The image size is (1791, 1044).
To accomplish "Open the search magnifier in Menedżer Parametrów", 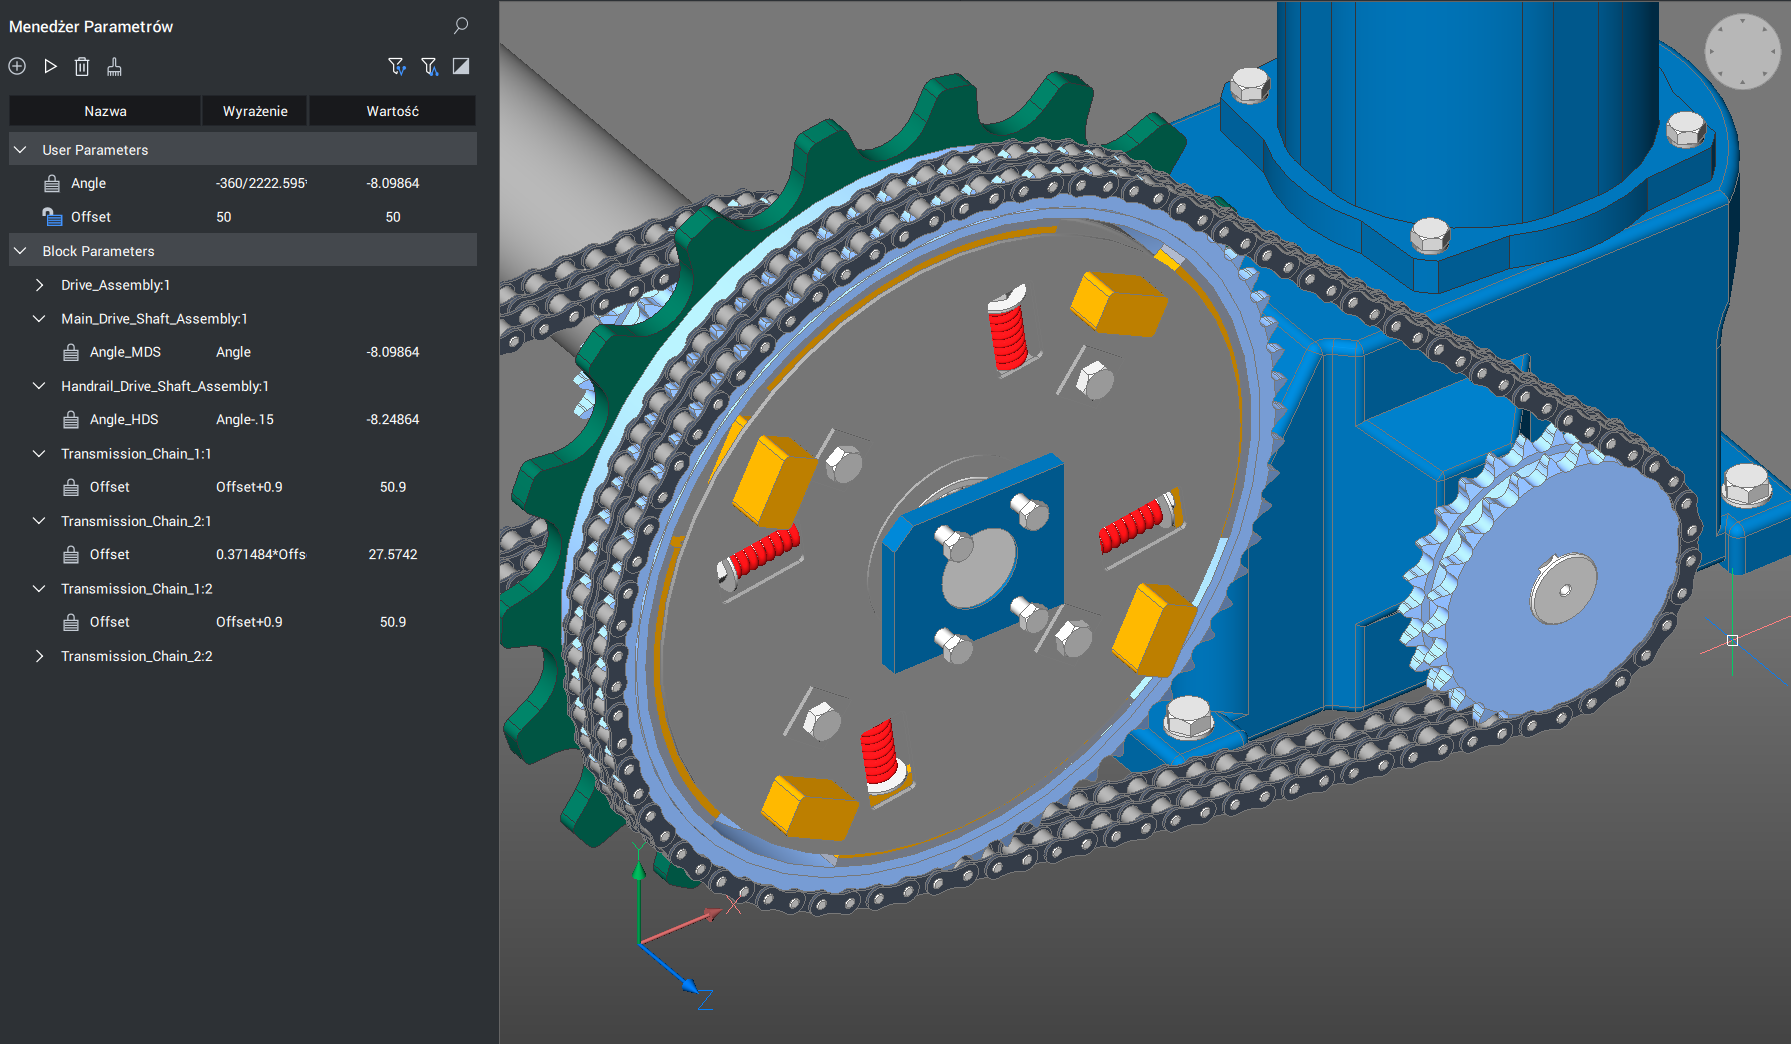I will tap(460, 26).
